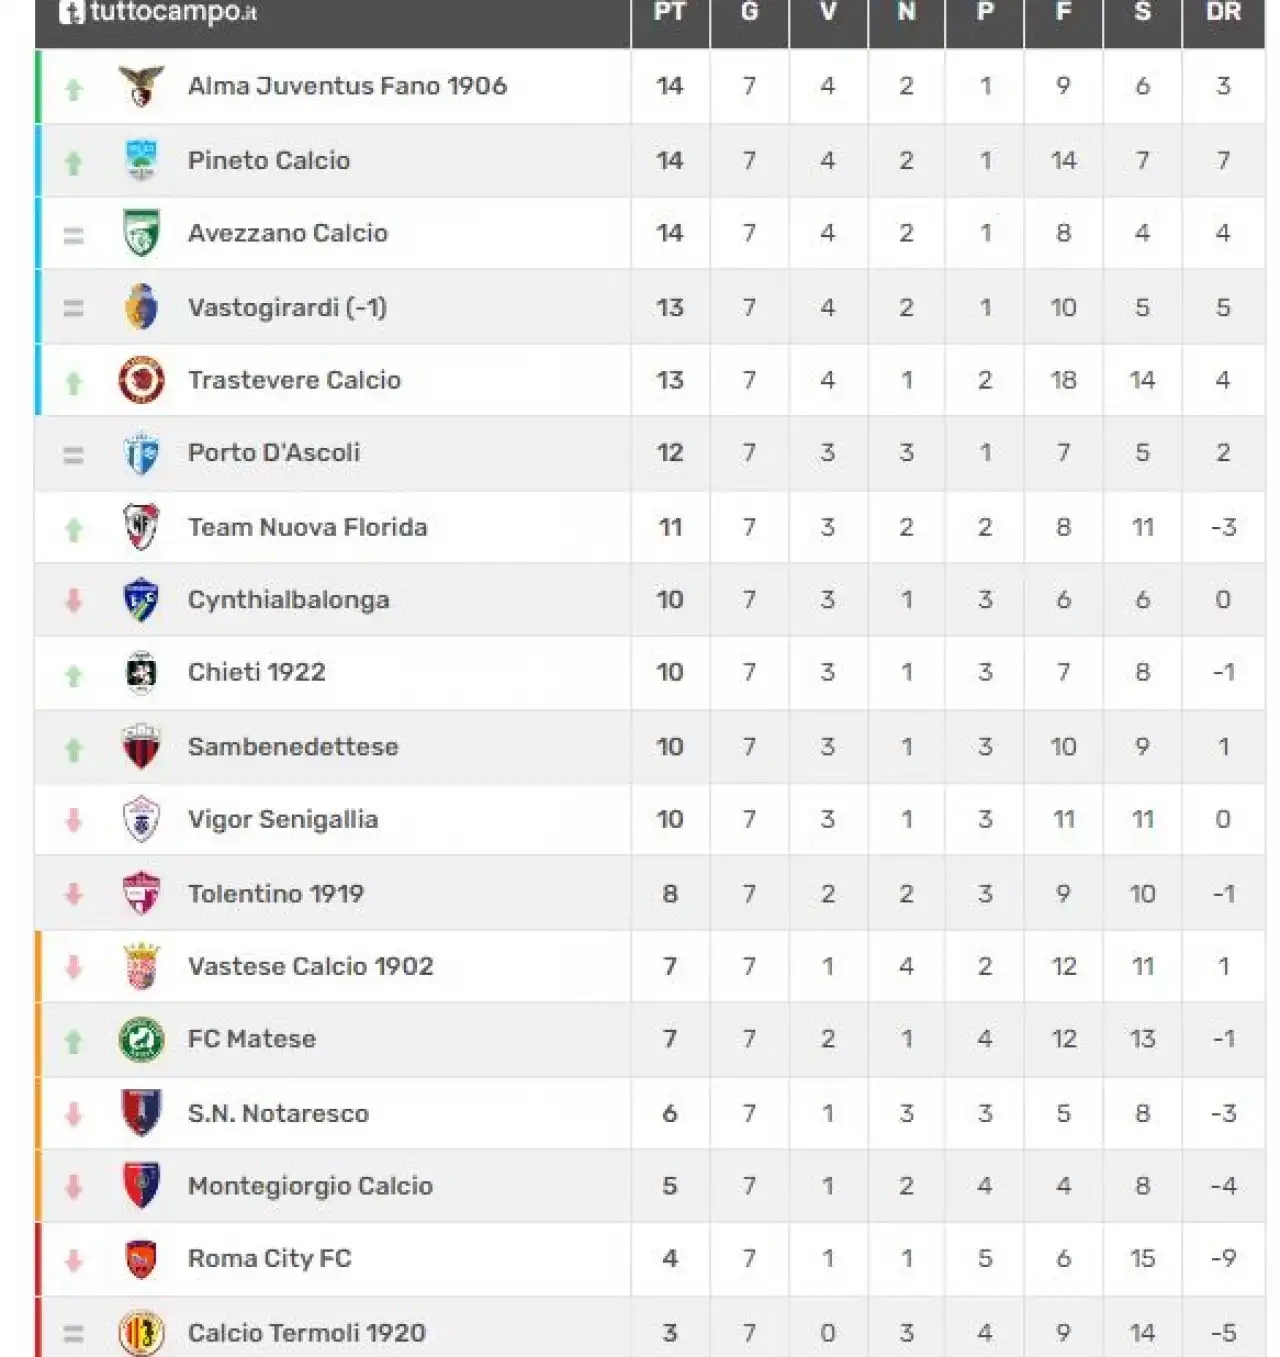
Task: Select the Montegiorgio Calcio table row name
Action: click(x=310, y=1186)
